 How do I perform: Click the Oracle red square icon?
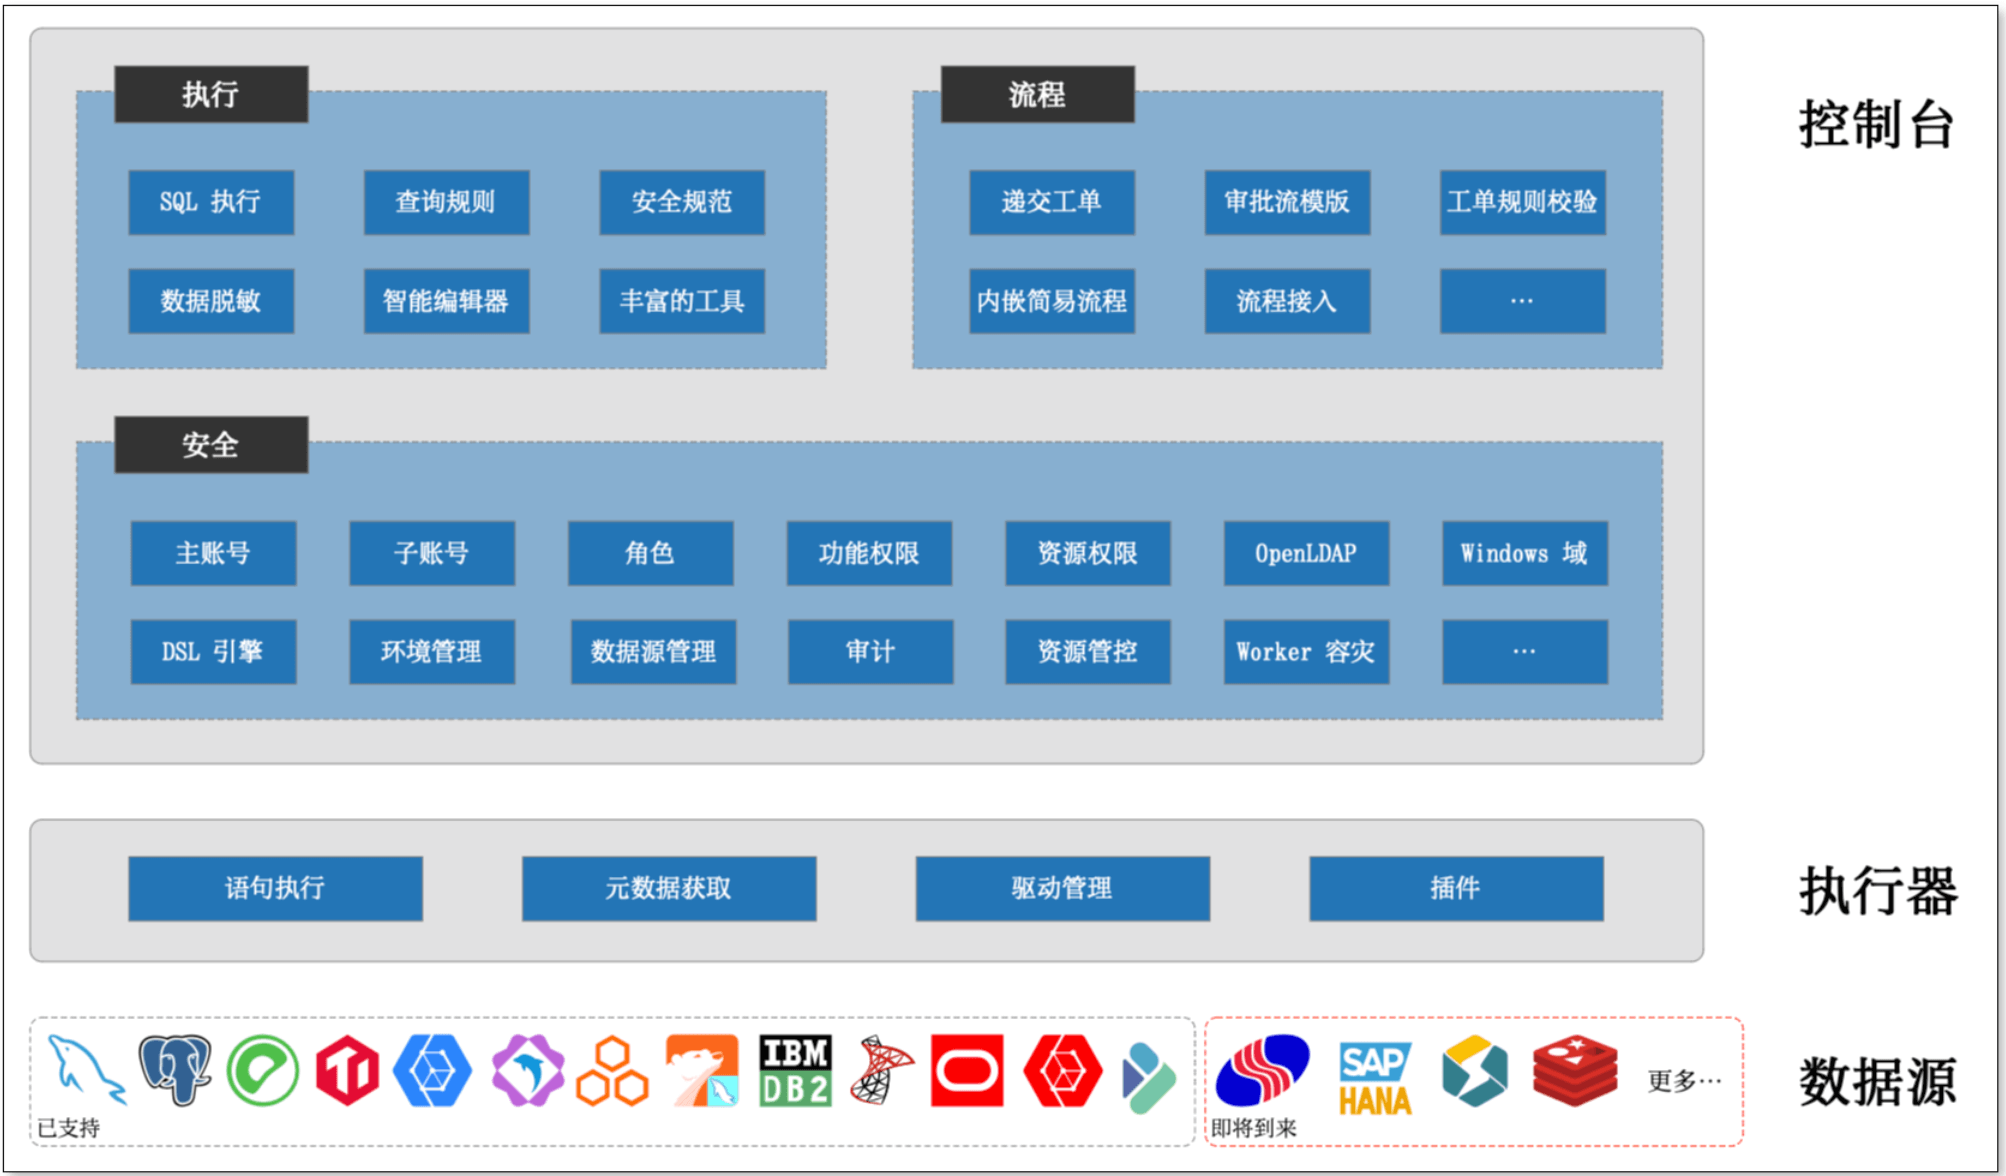pyautogui.click(x=966, y=1070)
